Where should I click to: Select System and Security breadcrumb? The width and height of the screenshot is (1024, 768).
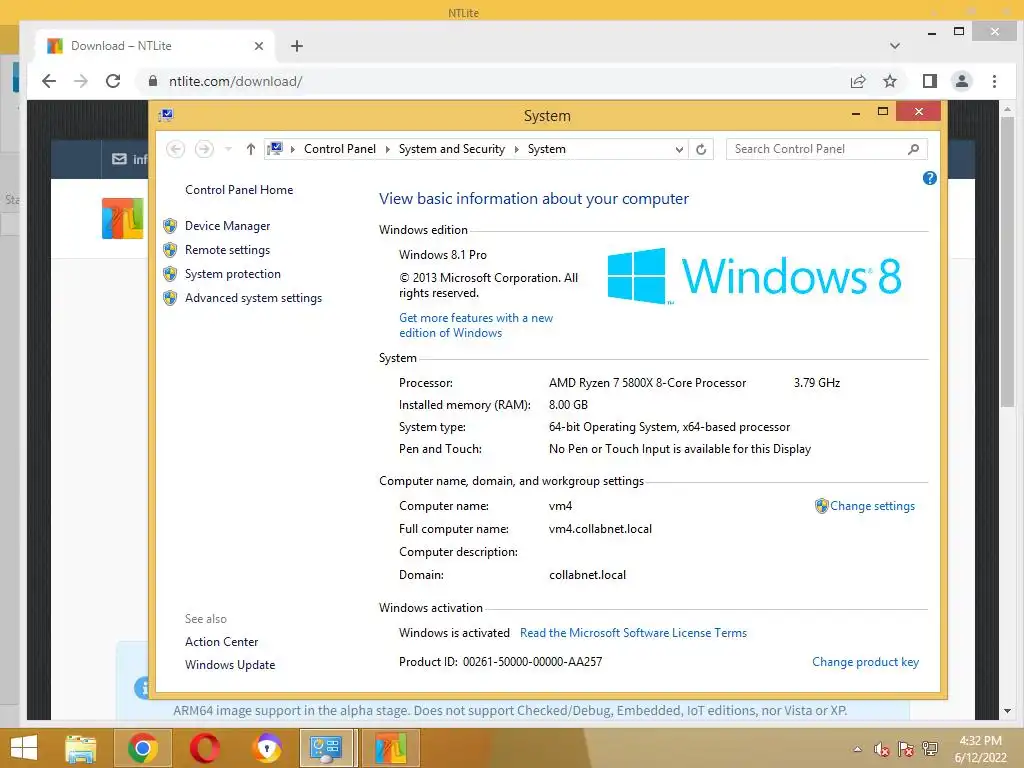[x=452, y=149]
